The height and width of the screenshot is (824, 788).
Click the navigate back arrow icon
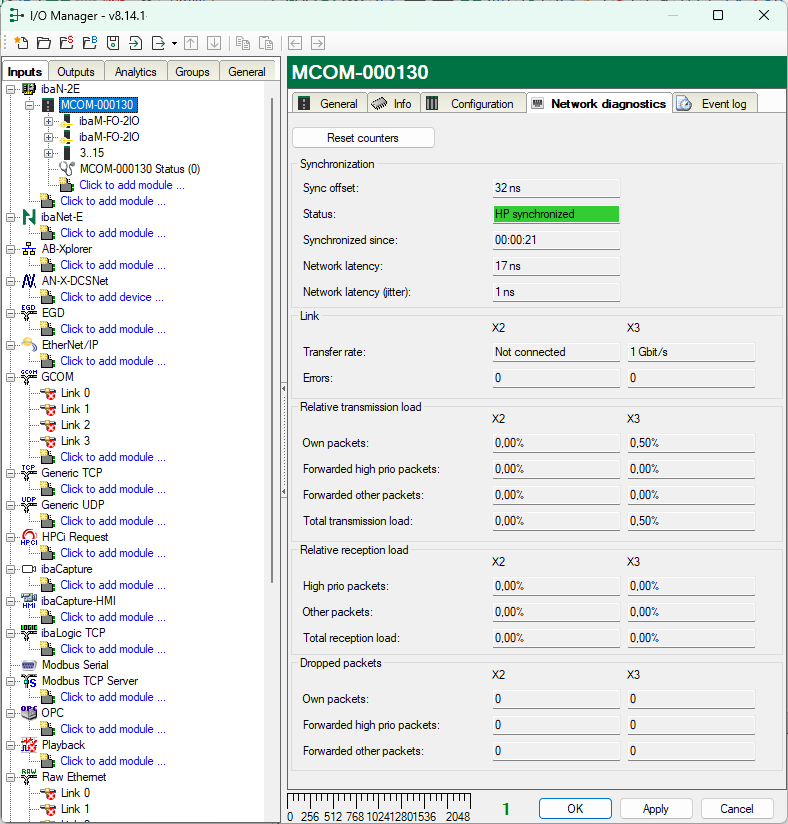[x=295, y=43]
